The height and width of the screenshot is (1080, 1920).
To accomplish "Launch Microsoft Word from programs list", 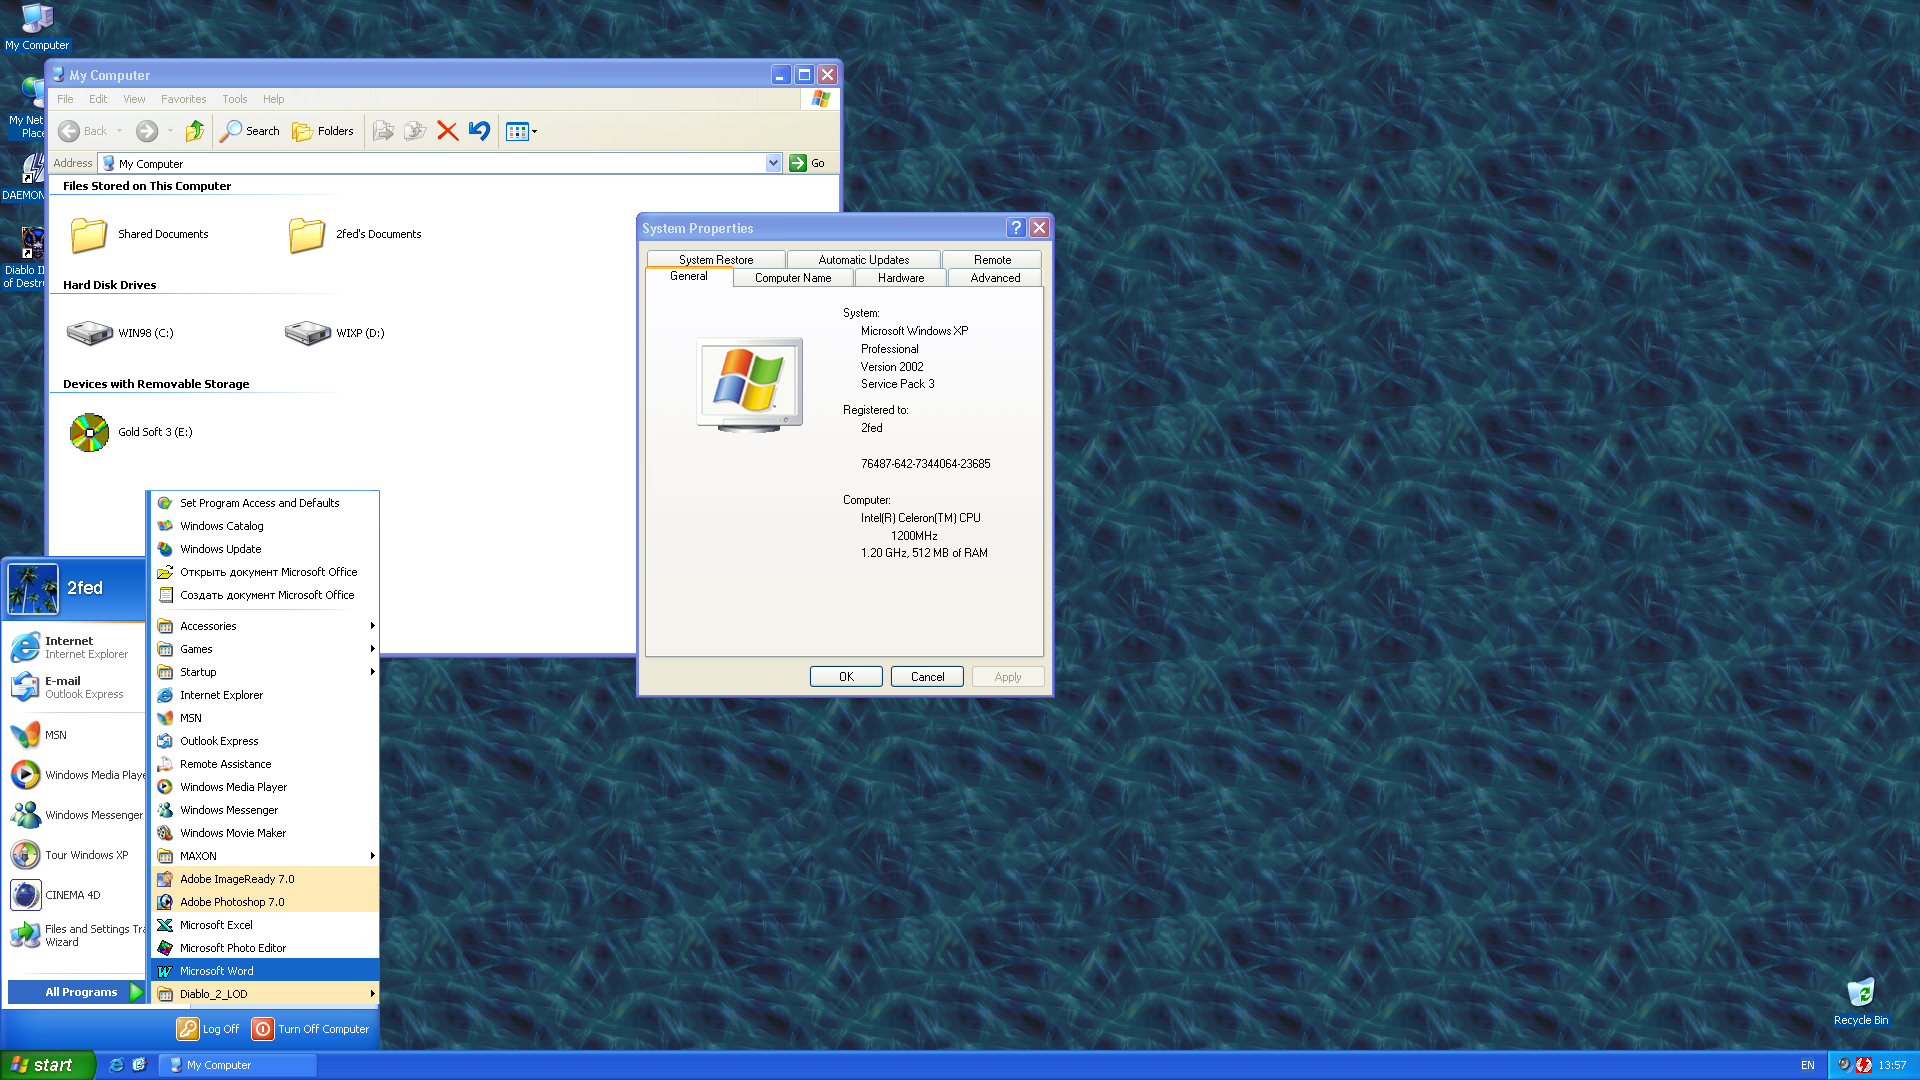I will click(265, 971).
